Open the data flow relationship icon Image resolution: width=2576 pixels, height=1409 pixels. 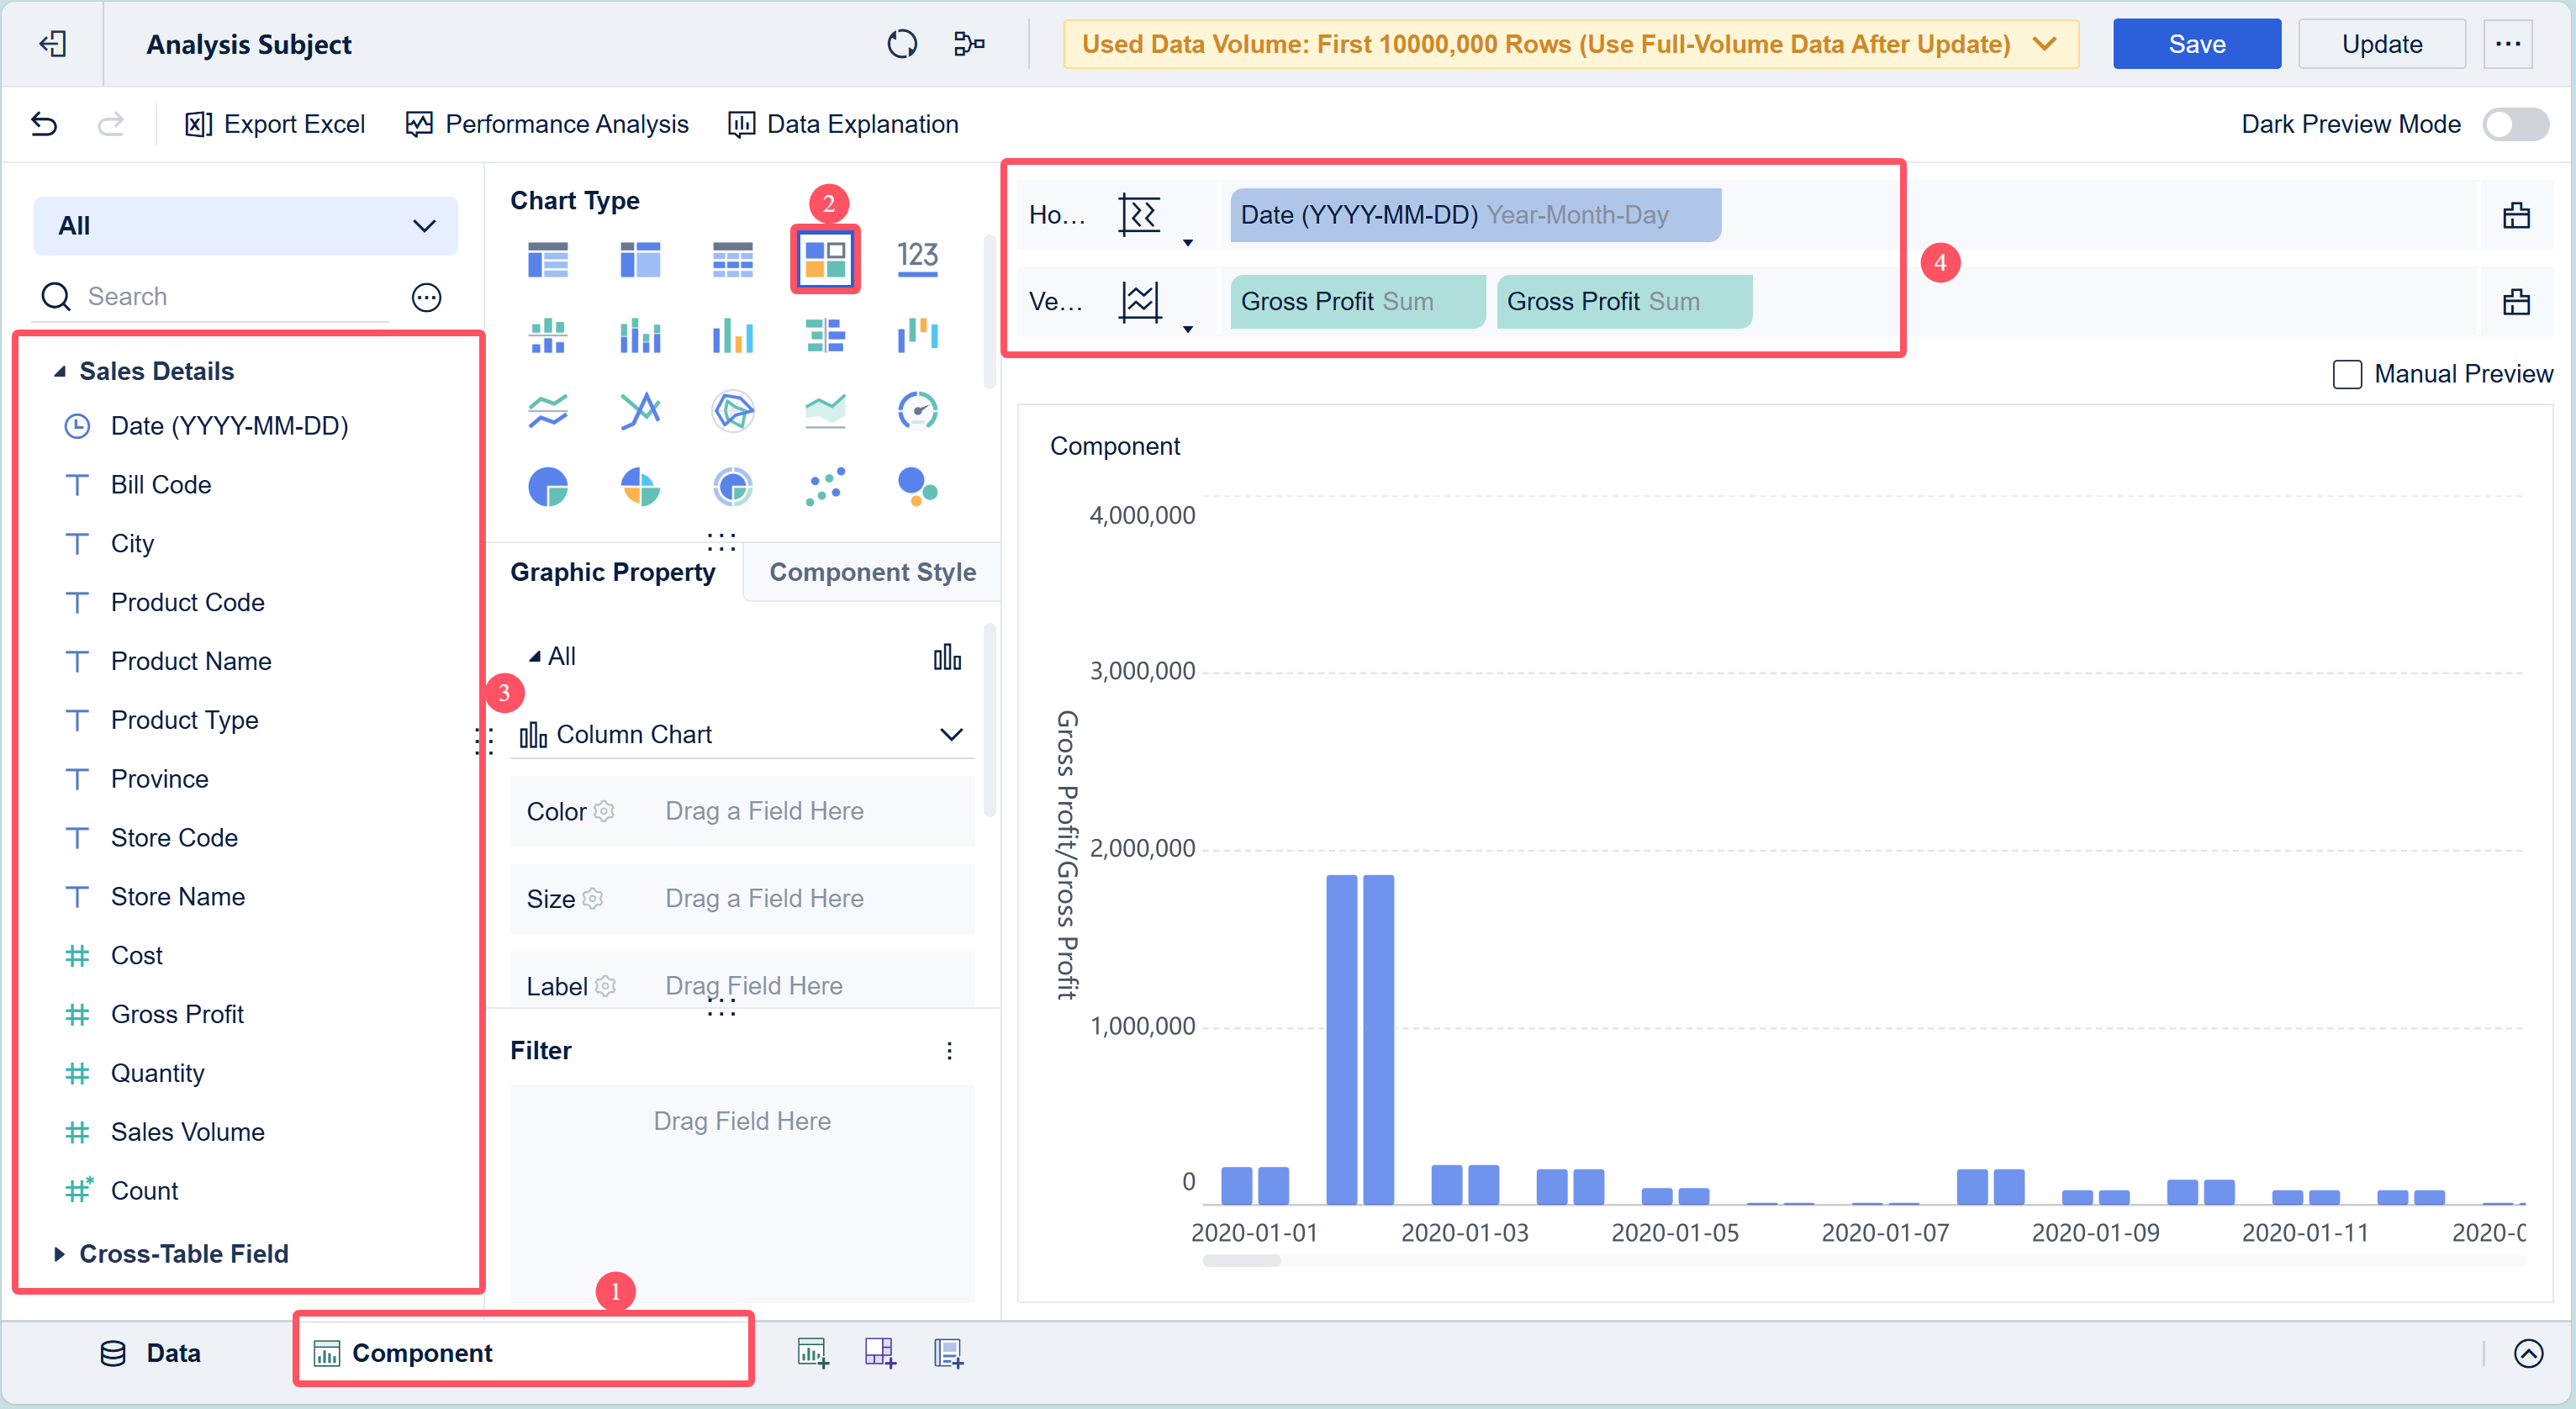tap(968, 44)
